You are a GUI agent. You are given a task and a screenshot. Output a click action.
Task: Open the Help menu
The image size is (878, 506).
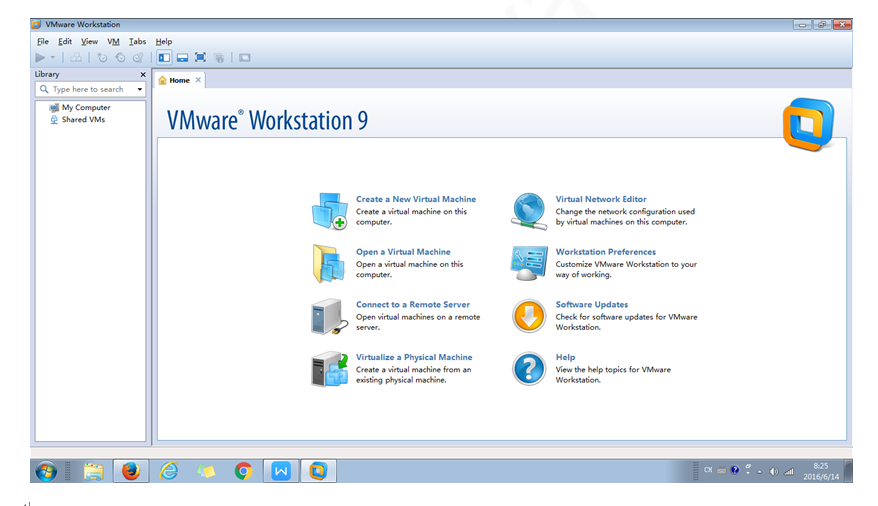[x=164, y=41]
